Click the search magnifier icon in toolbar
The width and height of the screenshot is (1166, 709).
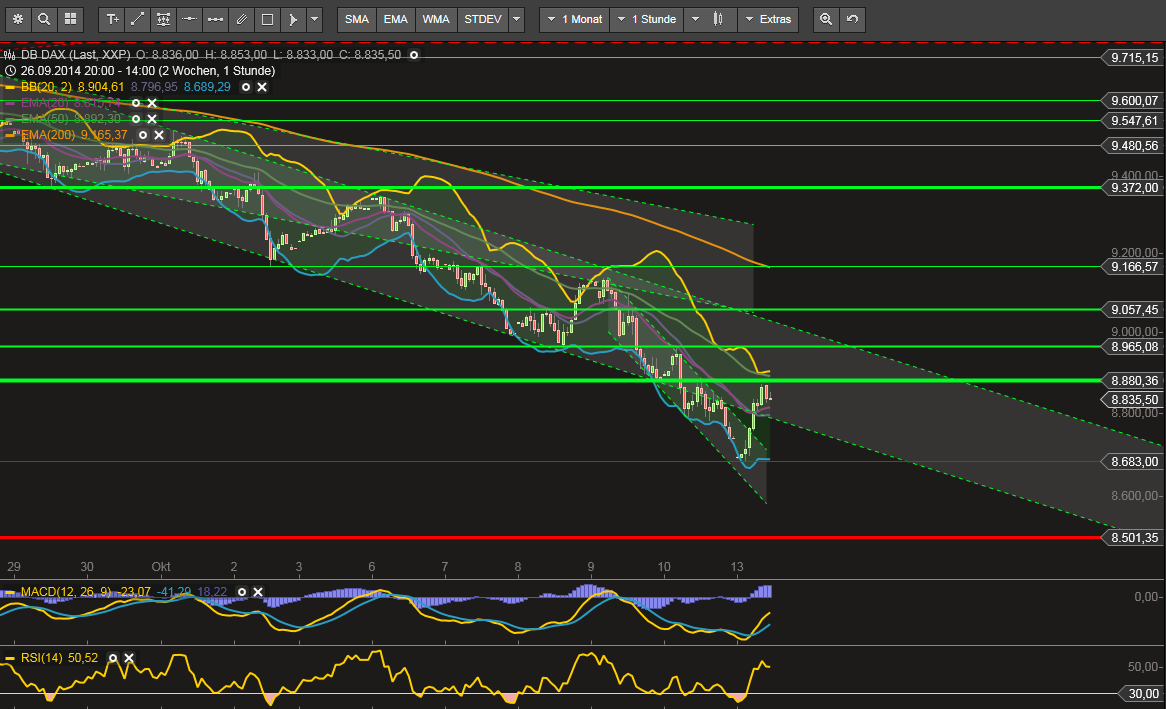point(44,19)
